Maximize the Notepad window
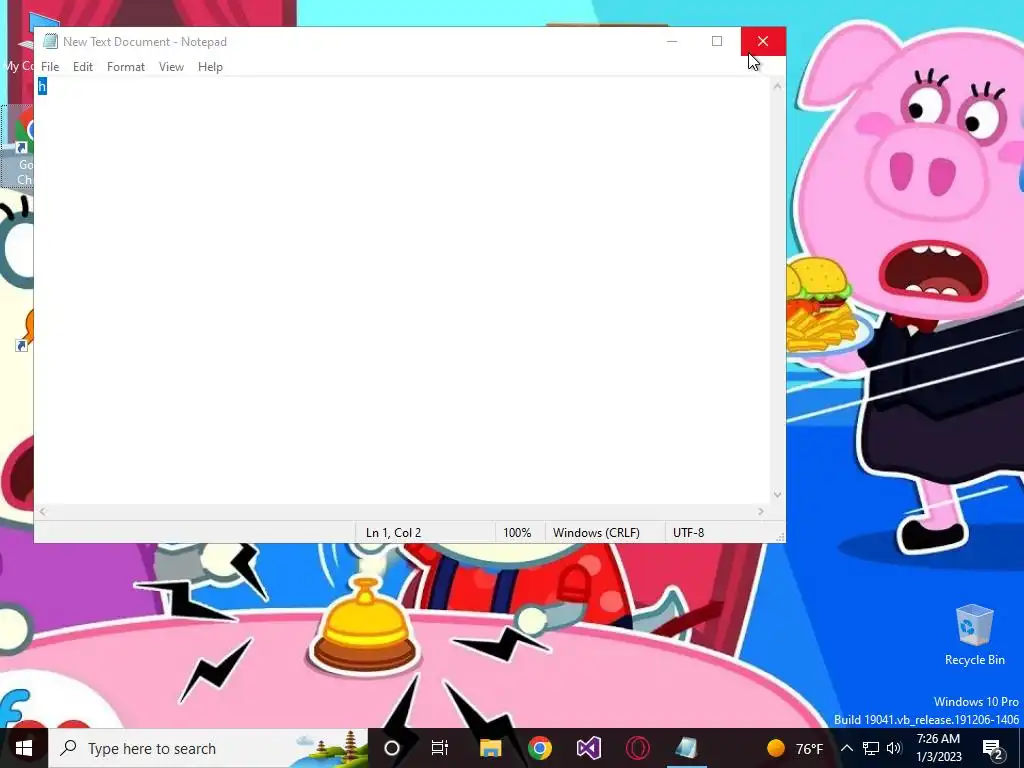1024x768 pixels. point(717,41)
